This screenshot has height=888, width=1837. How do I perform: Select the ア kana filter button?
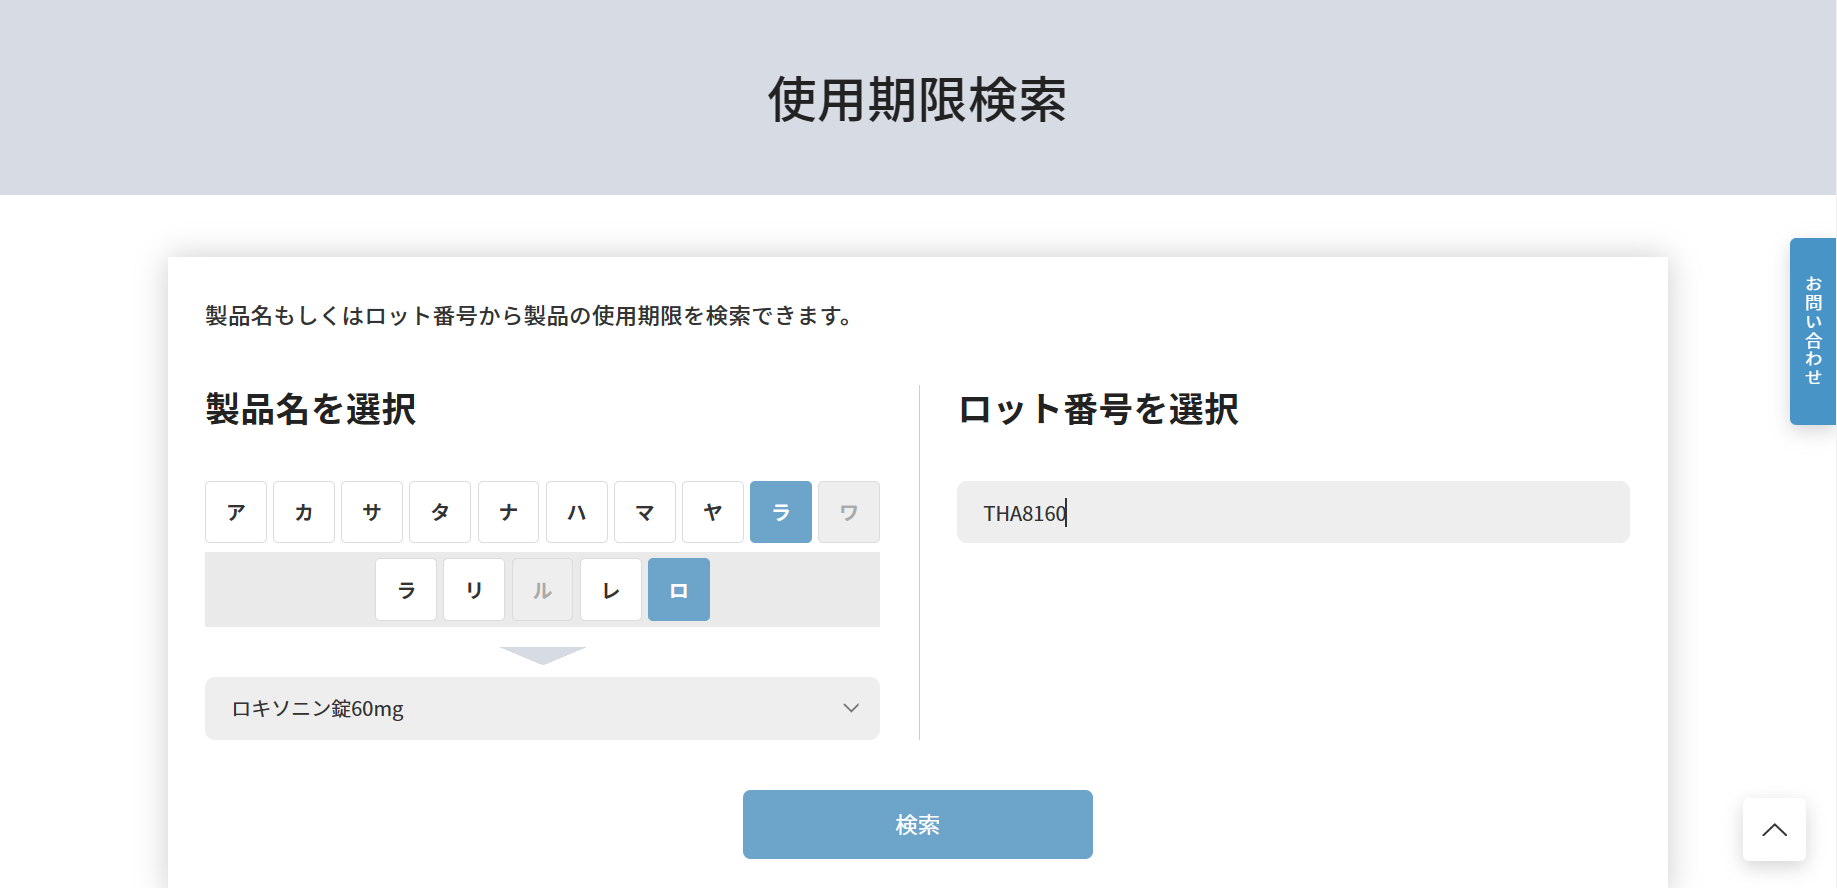coord(236,512)
